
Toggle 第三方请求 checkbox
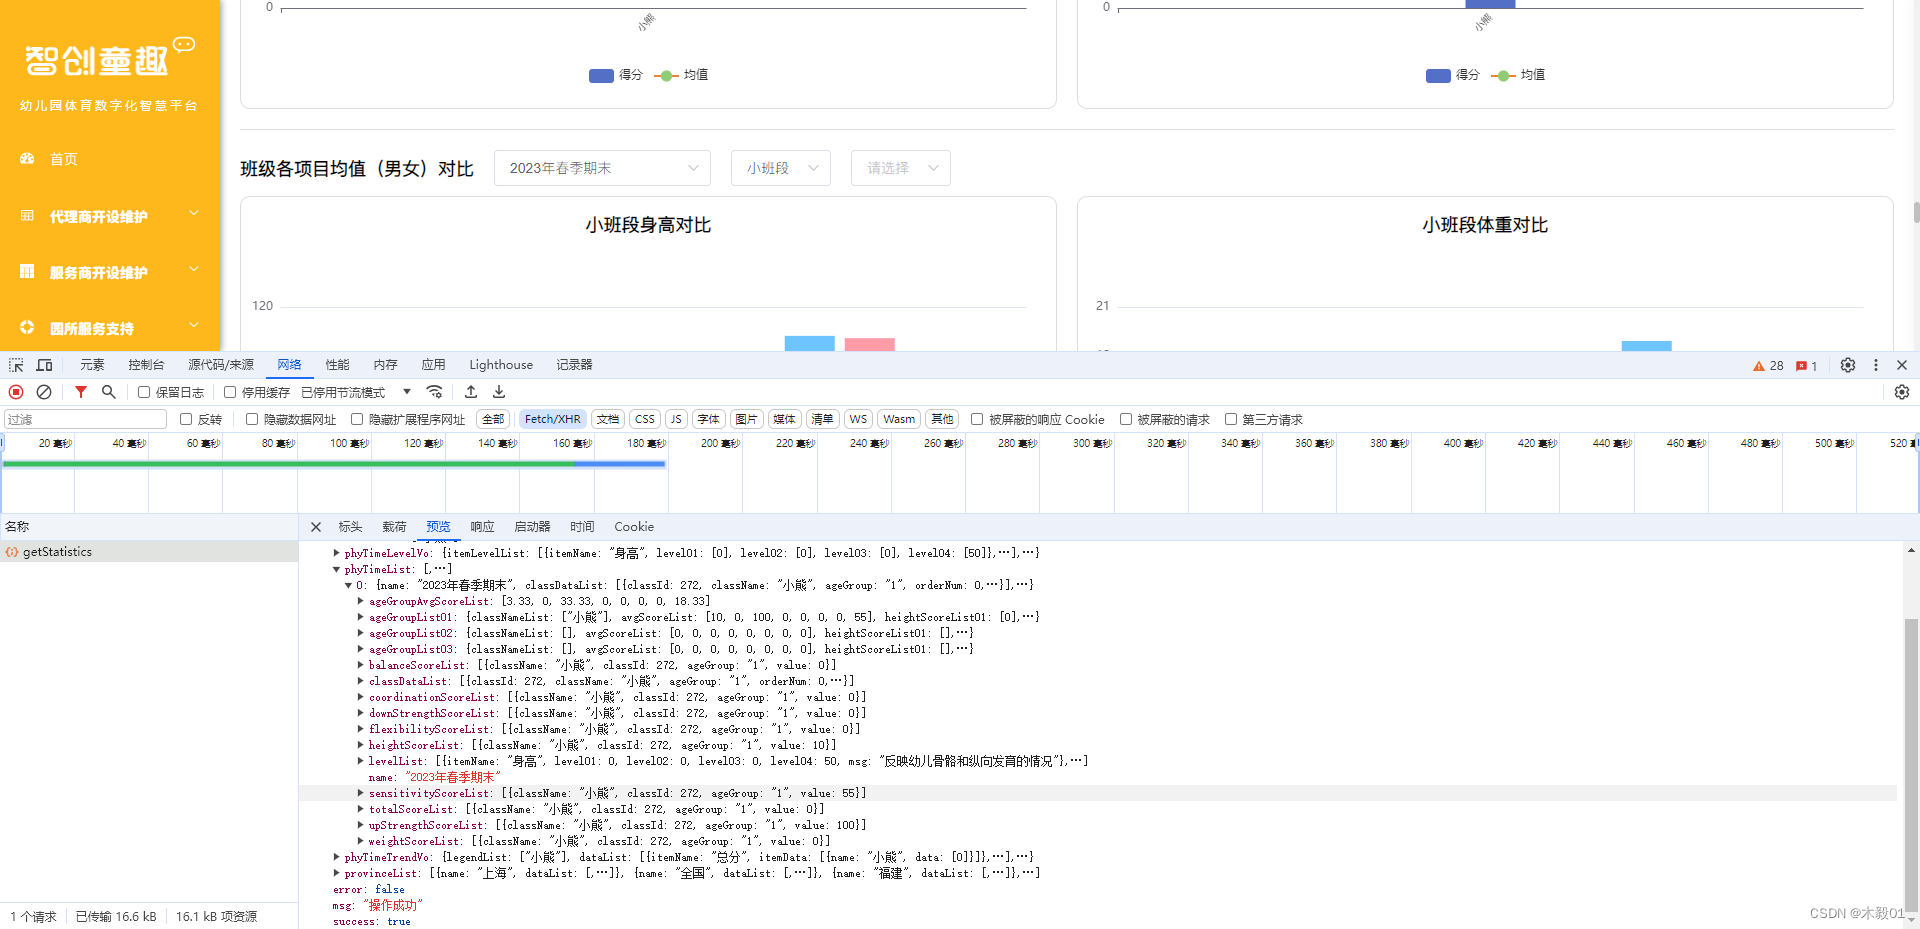(1231, 419)
